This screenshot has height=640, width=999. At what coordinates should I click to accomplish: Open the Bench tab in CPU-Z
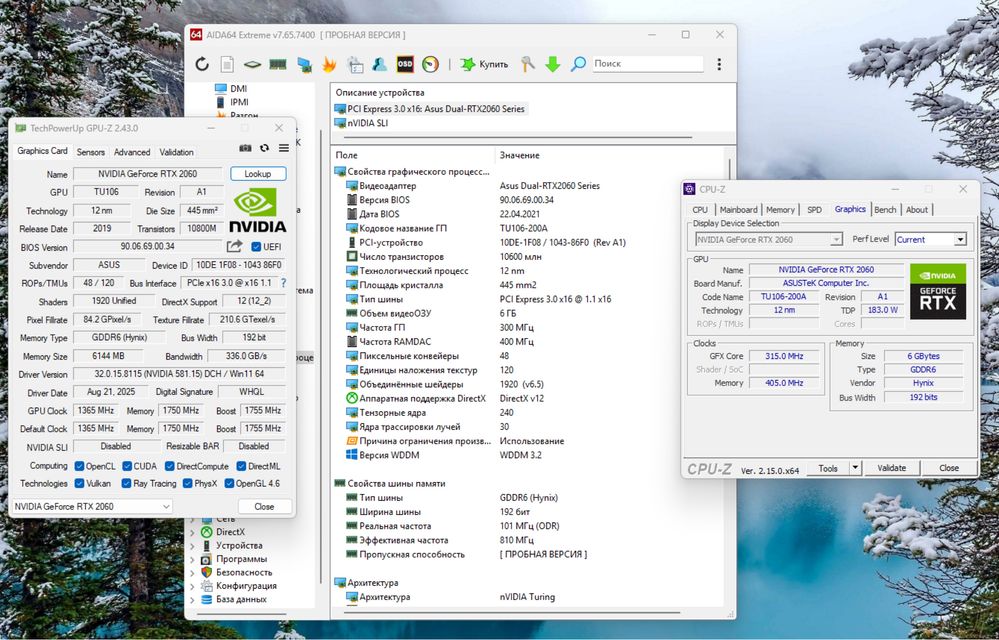coord(885,210)
